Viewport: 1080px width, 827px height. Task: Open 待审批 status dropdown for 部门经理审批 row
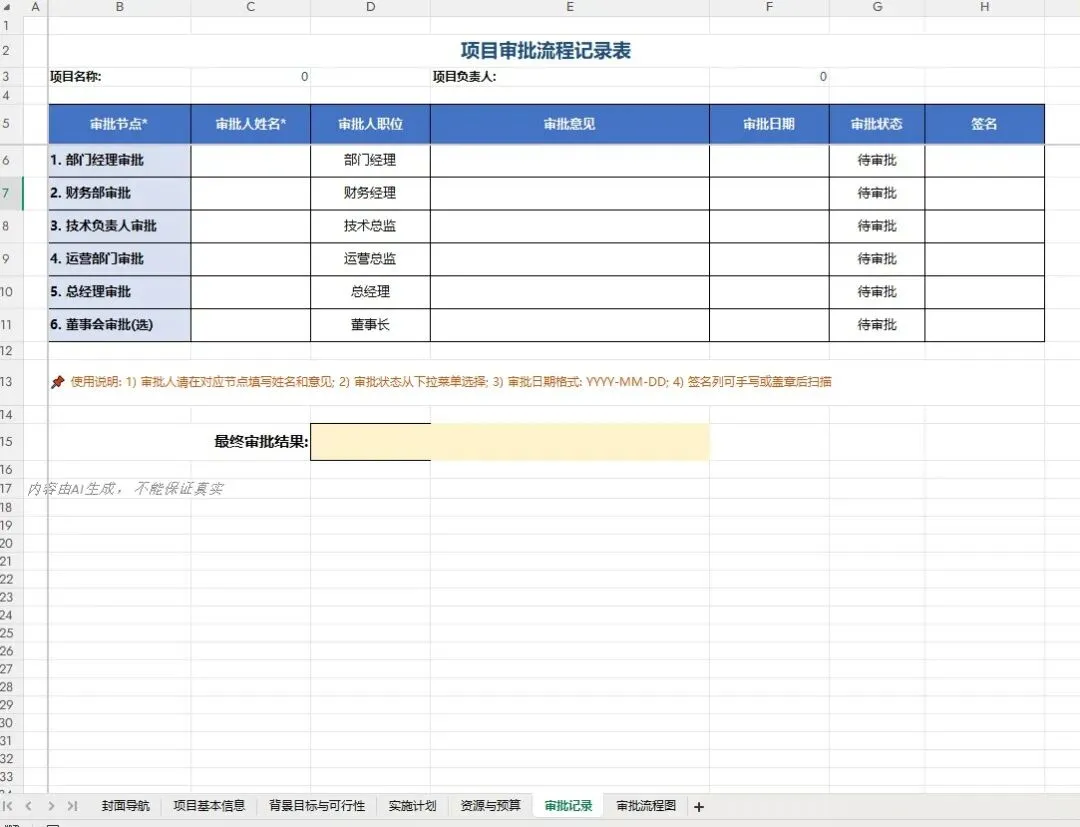click(877, 160)
